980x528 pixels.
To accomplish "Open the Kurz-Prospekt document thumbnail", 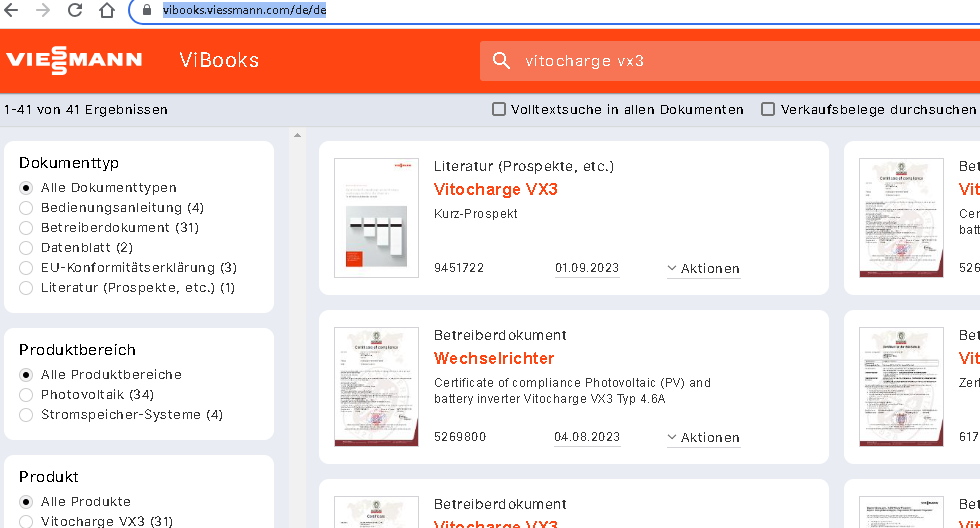I will point(376,217).
